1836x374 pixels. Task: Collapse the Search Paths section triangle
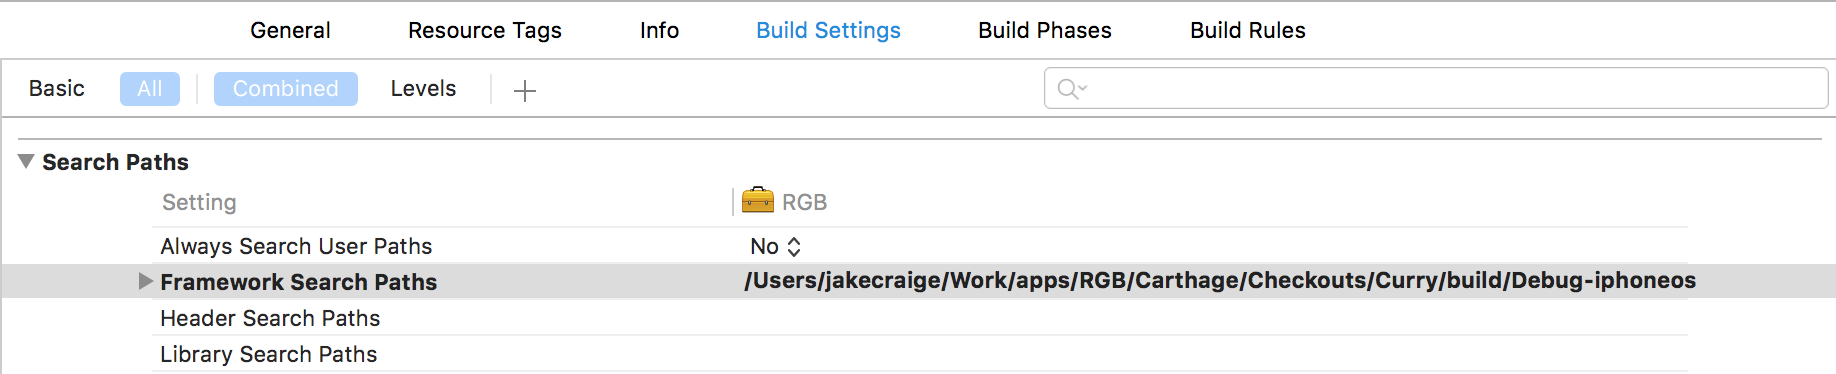pos(26,161)
